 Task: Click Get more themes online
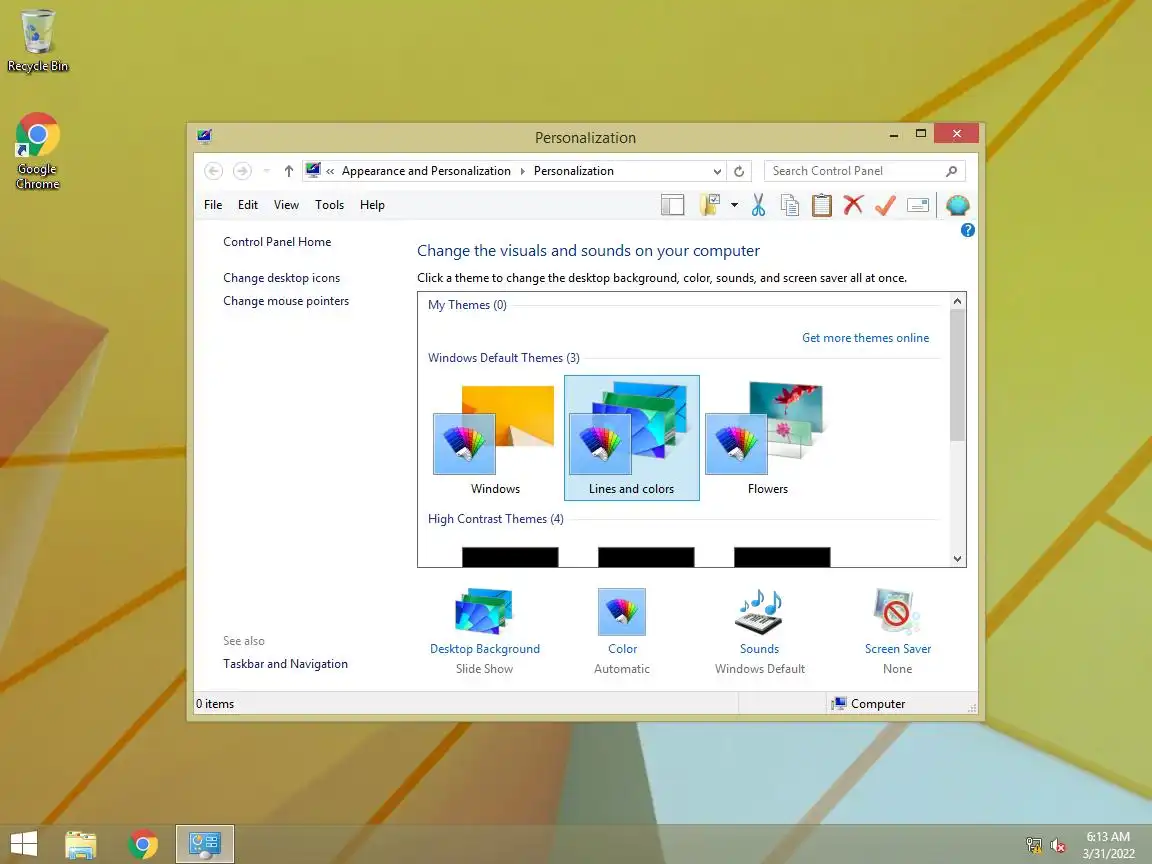coord(865,338)
